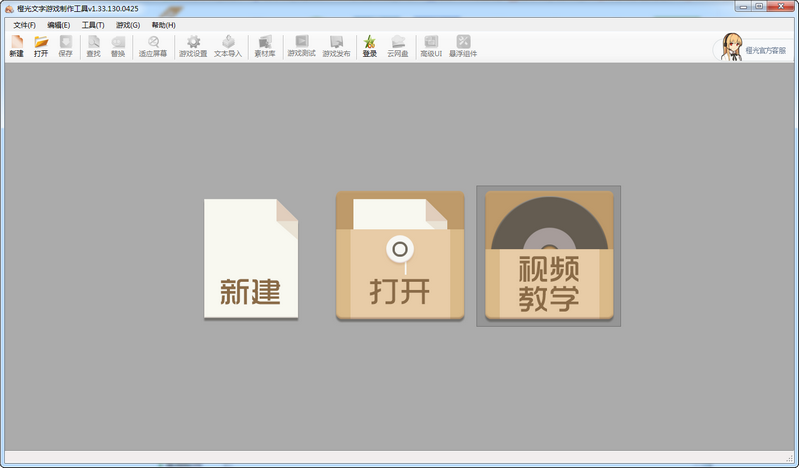
Task: Open the 云网盘 cloud disk icon
Action: (397, 46)
